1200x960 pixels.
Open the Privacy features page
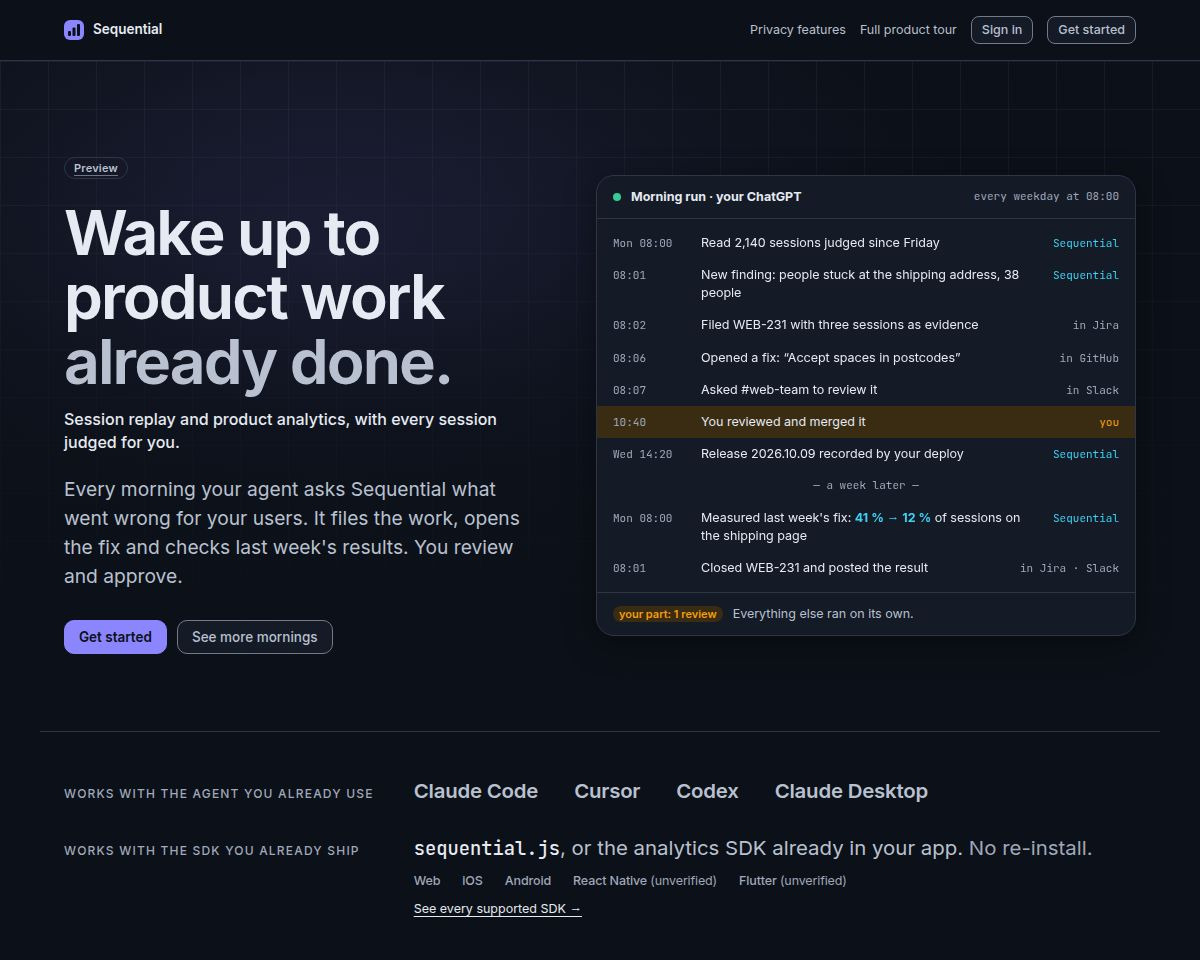click(x=798, y=30)
